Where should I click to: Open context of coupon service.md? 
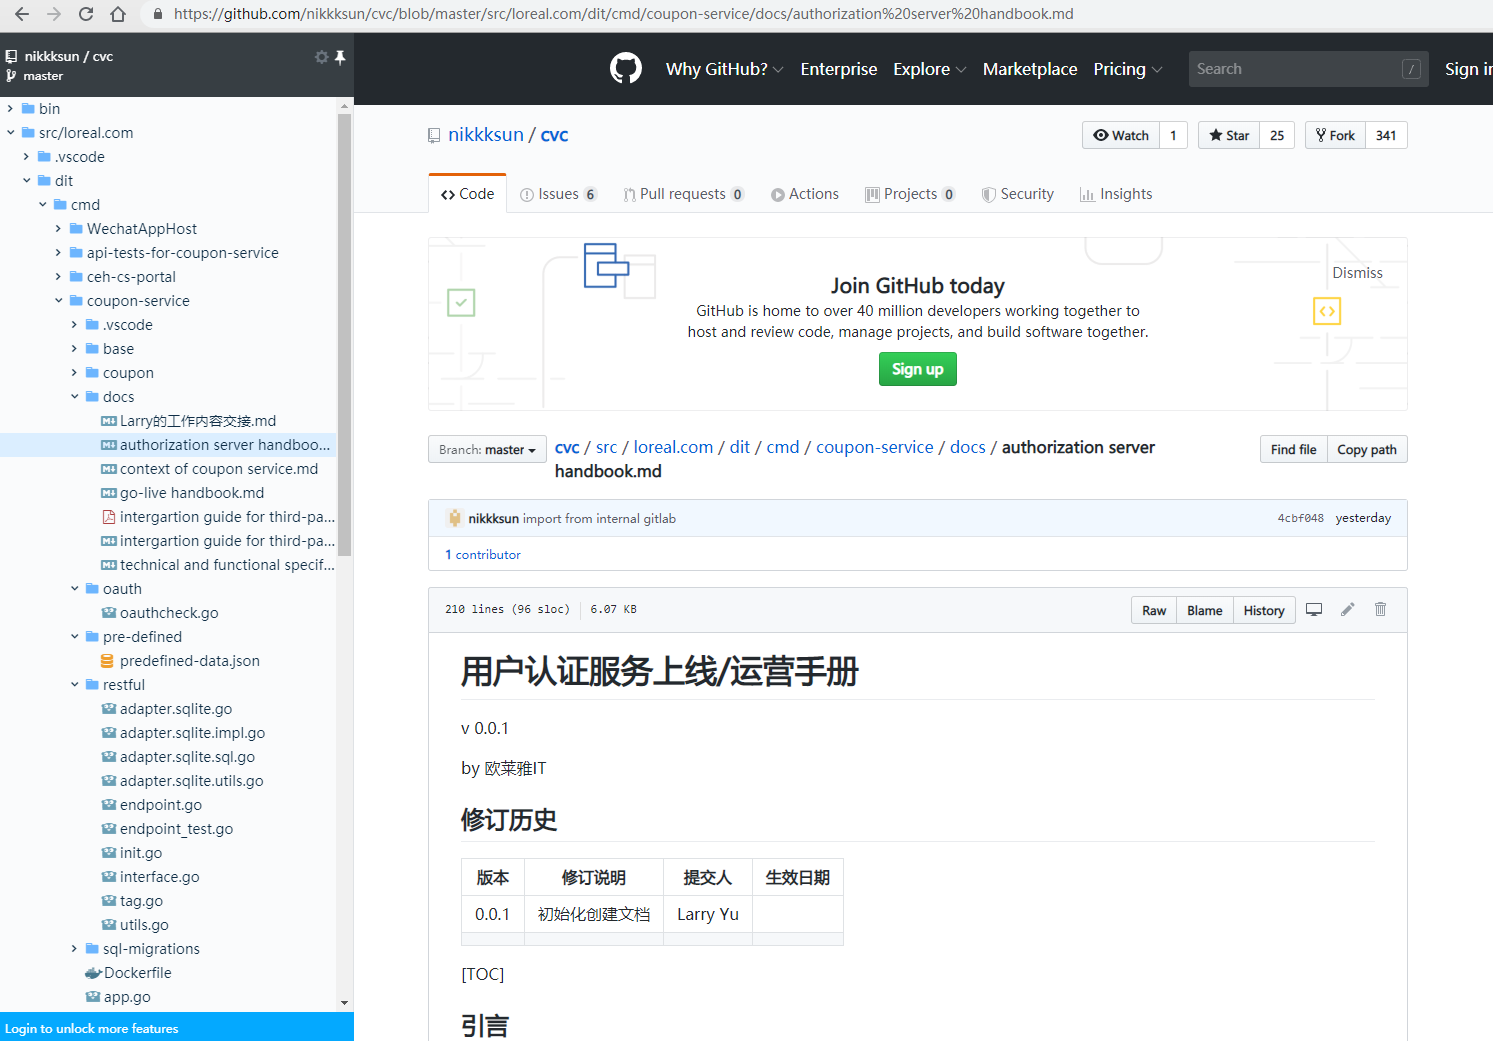click(219, 469)
